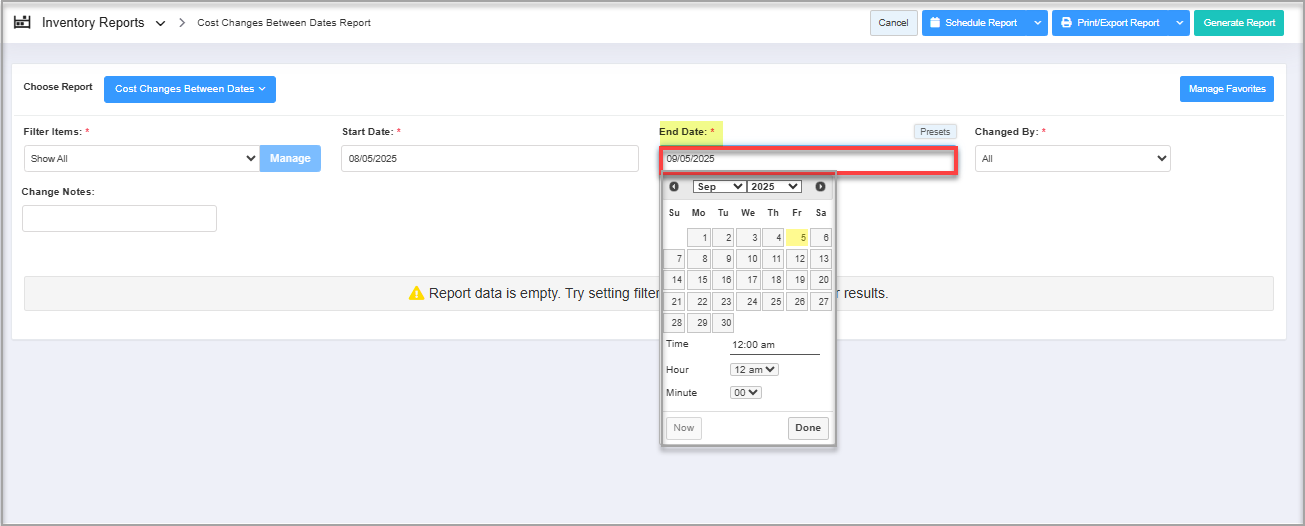Screen dimensions: 1305x526
Task: Go to previous month in calendar
Action: 674,187
